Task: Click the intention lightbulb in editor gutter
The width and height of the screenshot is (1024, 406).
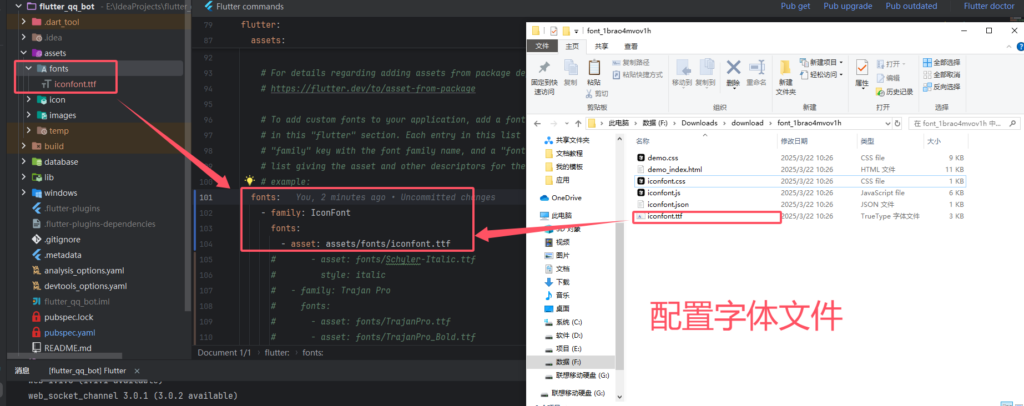Action: pyautogui.click(x=249, y=180)
